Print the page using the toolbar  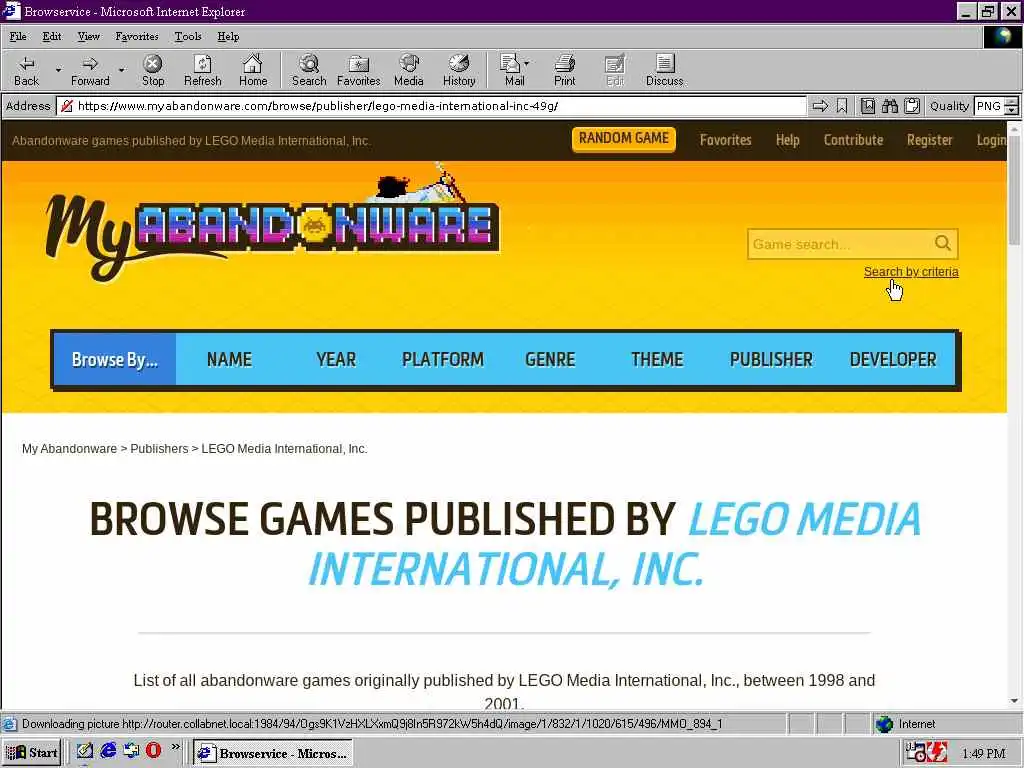pyautogui.click(x=565, y=71)
